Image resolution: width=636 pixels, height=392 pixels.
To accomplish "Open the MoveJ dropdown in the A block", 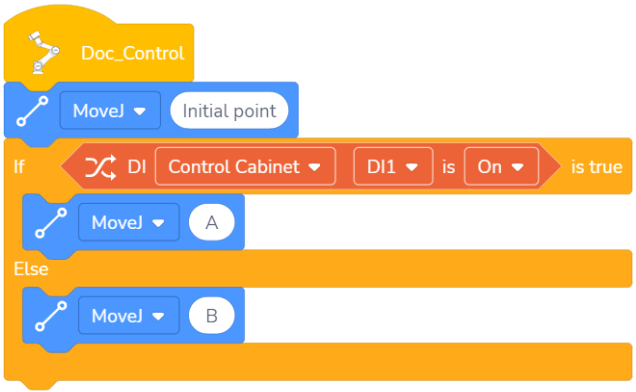I will pyautogui.click(x=129, y=222).
